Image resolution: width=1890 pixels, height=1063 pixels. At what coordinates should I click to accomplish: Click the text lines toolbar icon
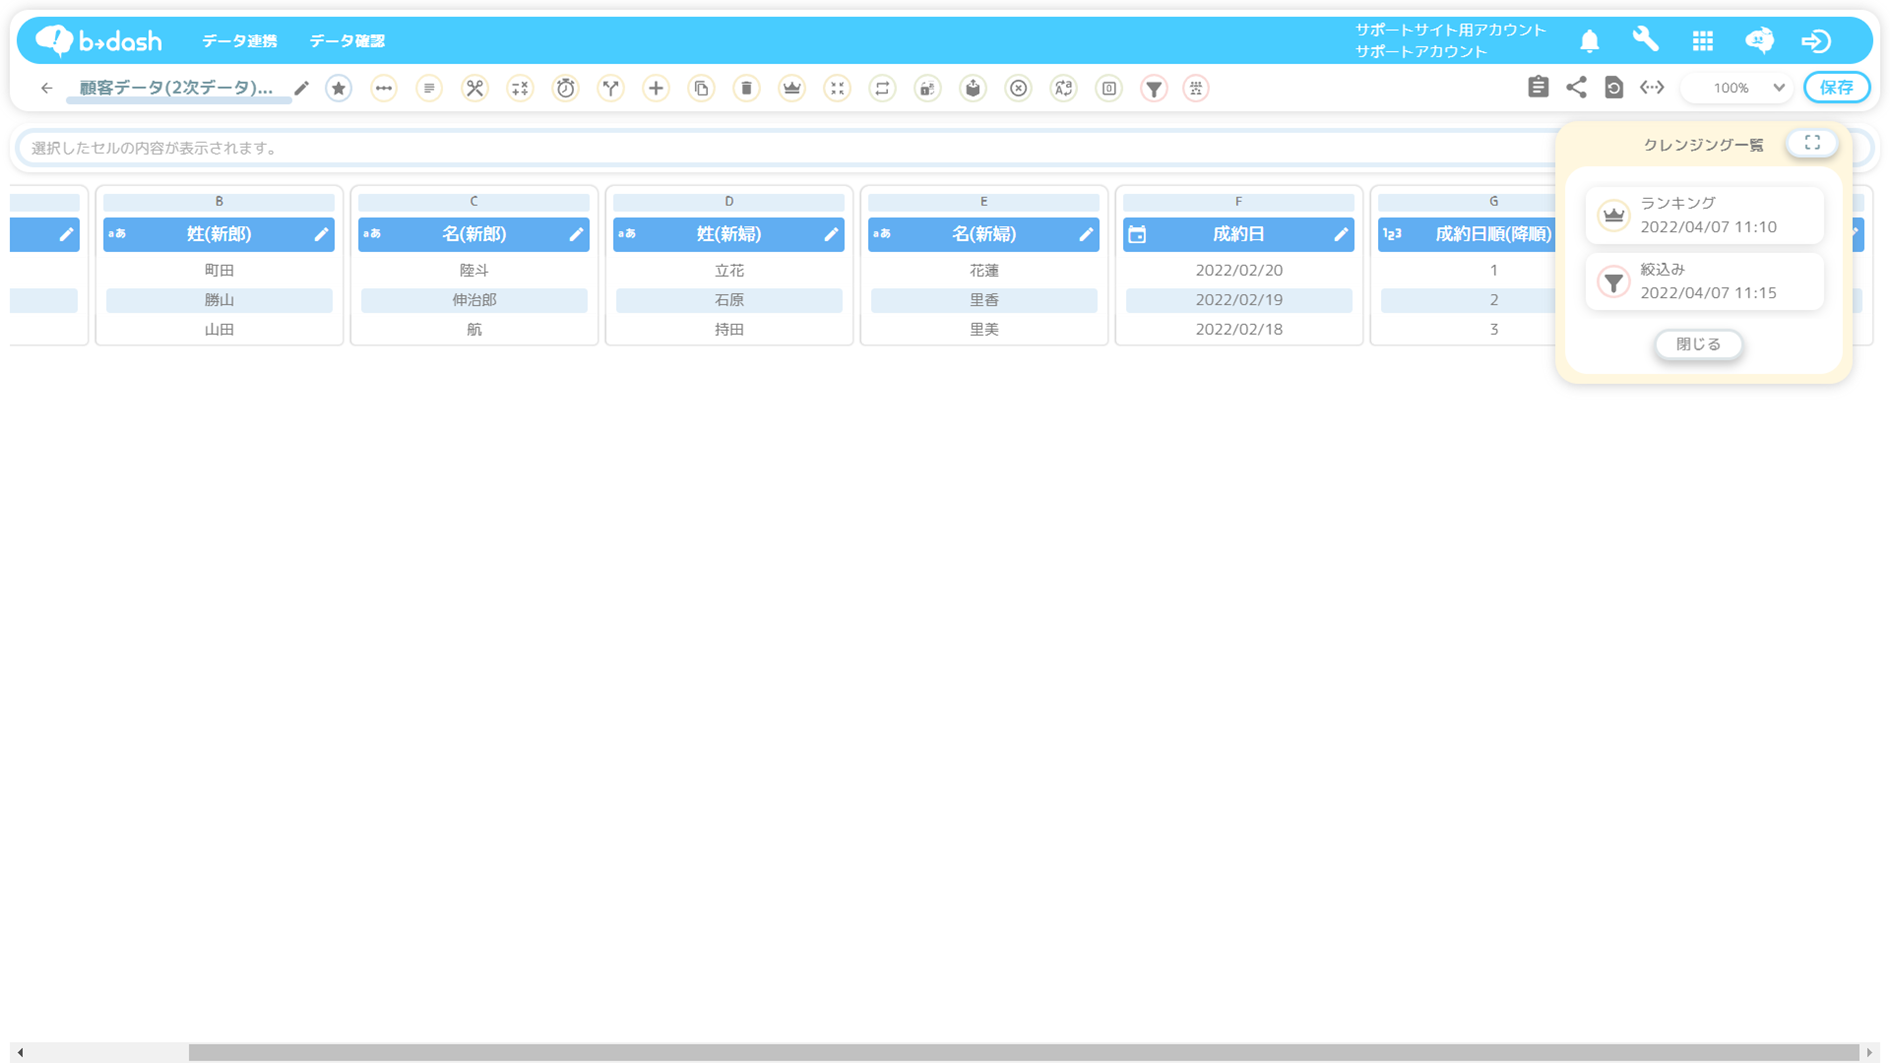click(429, 88)
